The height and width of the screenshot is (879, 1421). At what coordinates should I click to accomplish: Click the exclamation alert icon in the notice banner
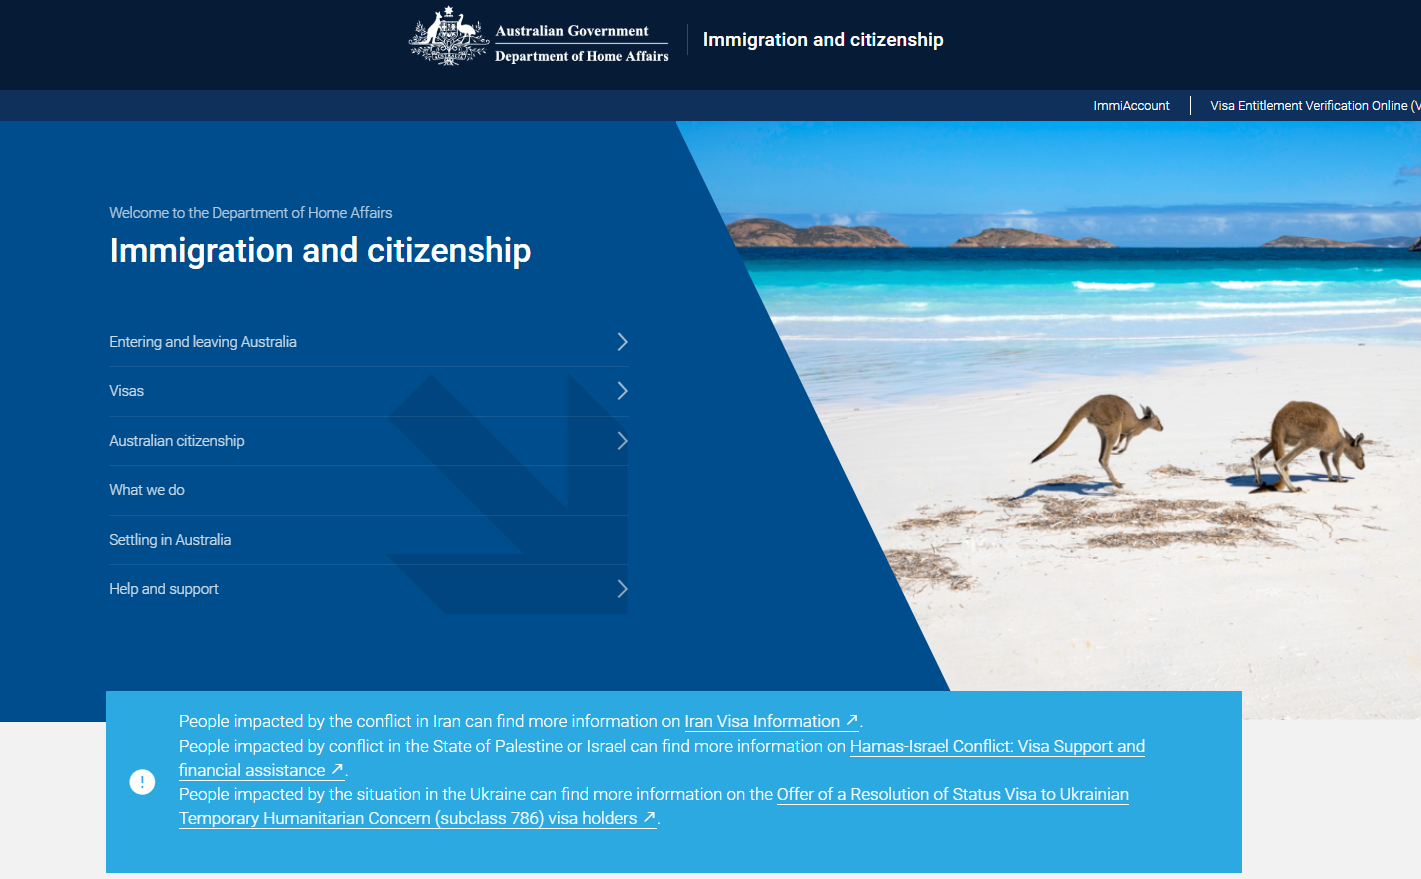click(142, 782)
